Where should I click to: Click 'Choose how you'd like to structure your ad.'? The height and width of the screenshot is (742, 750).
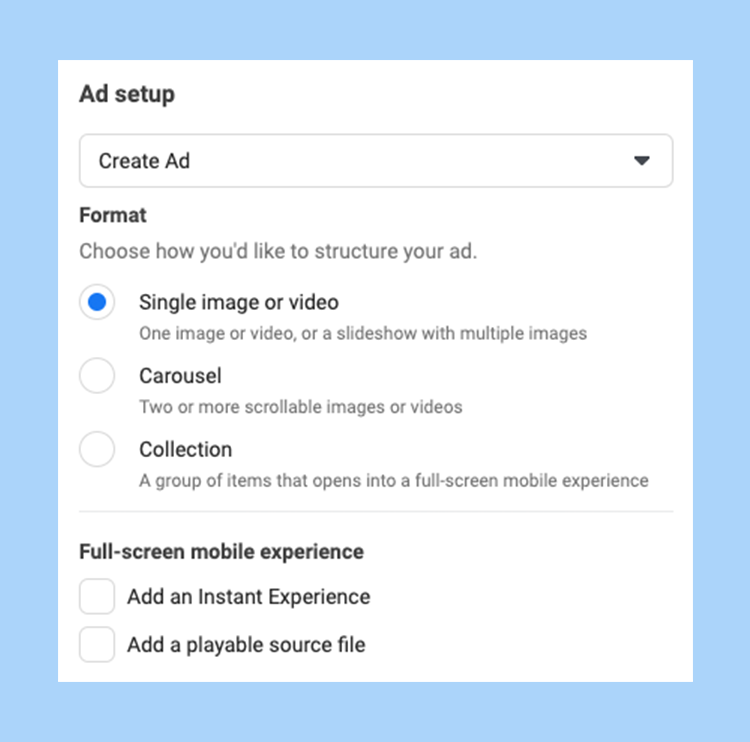(278, 252)
